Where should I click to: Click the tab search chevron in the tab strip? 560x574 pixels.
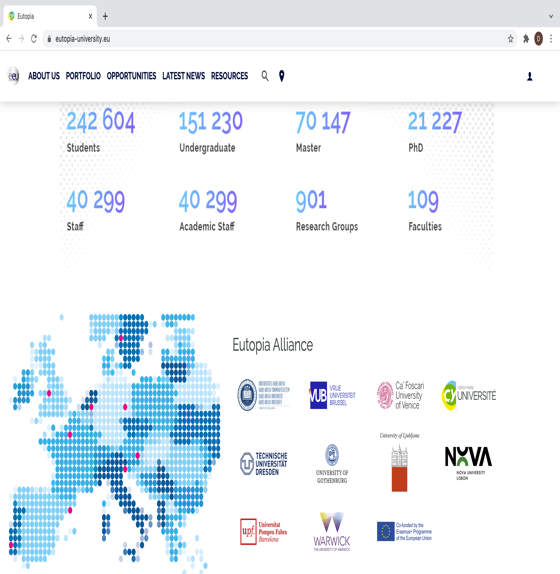550,16
